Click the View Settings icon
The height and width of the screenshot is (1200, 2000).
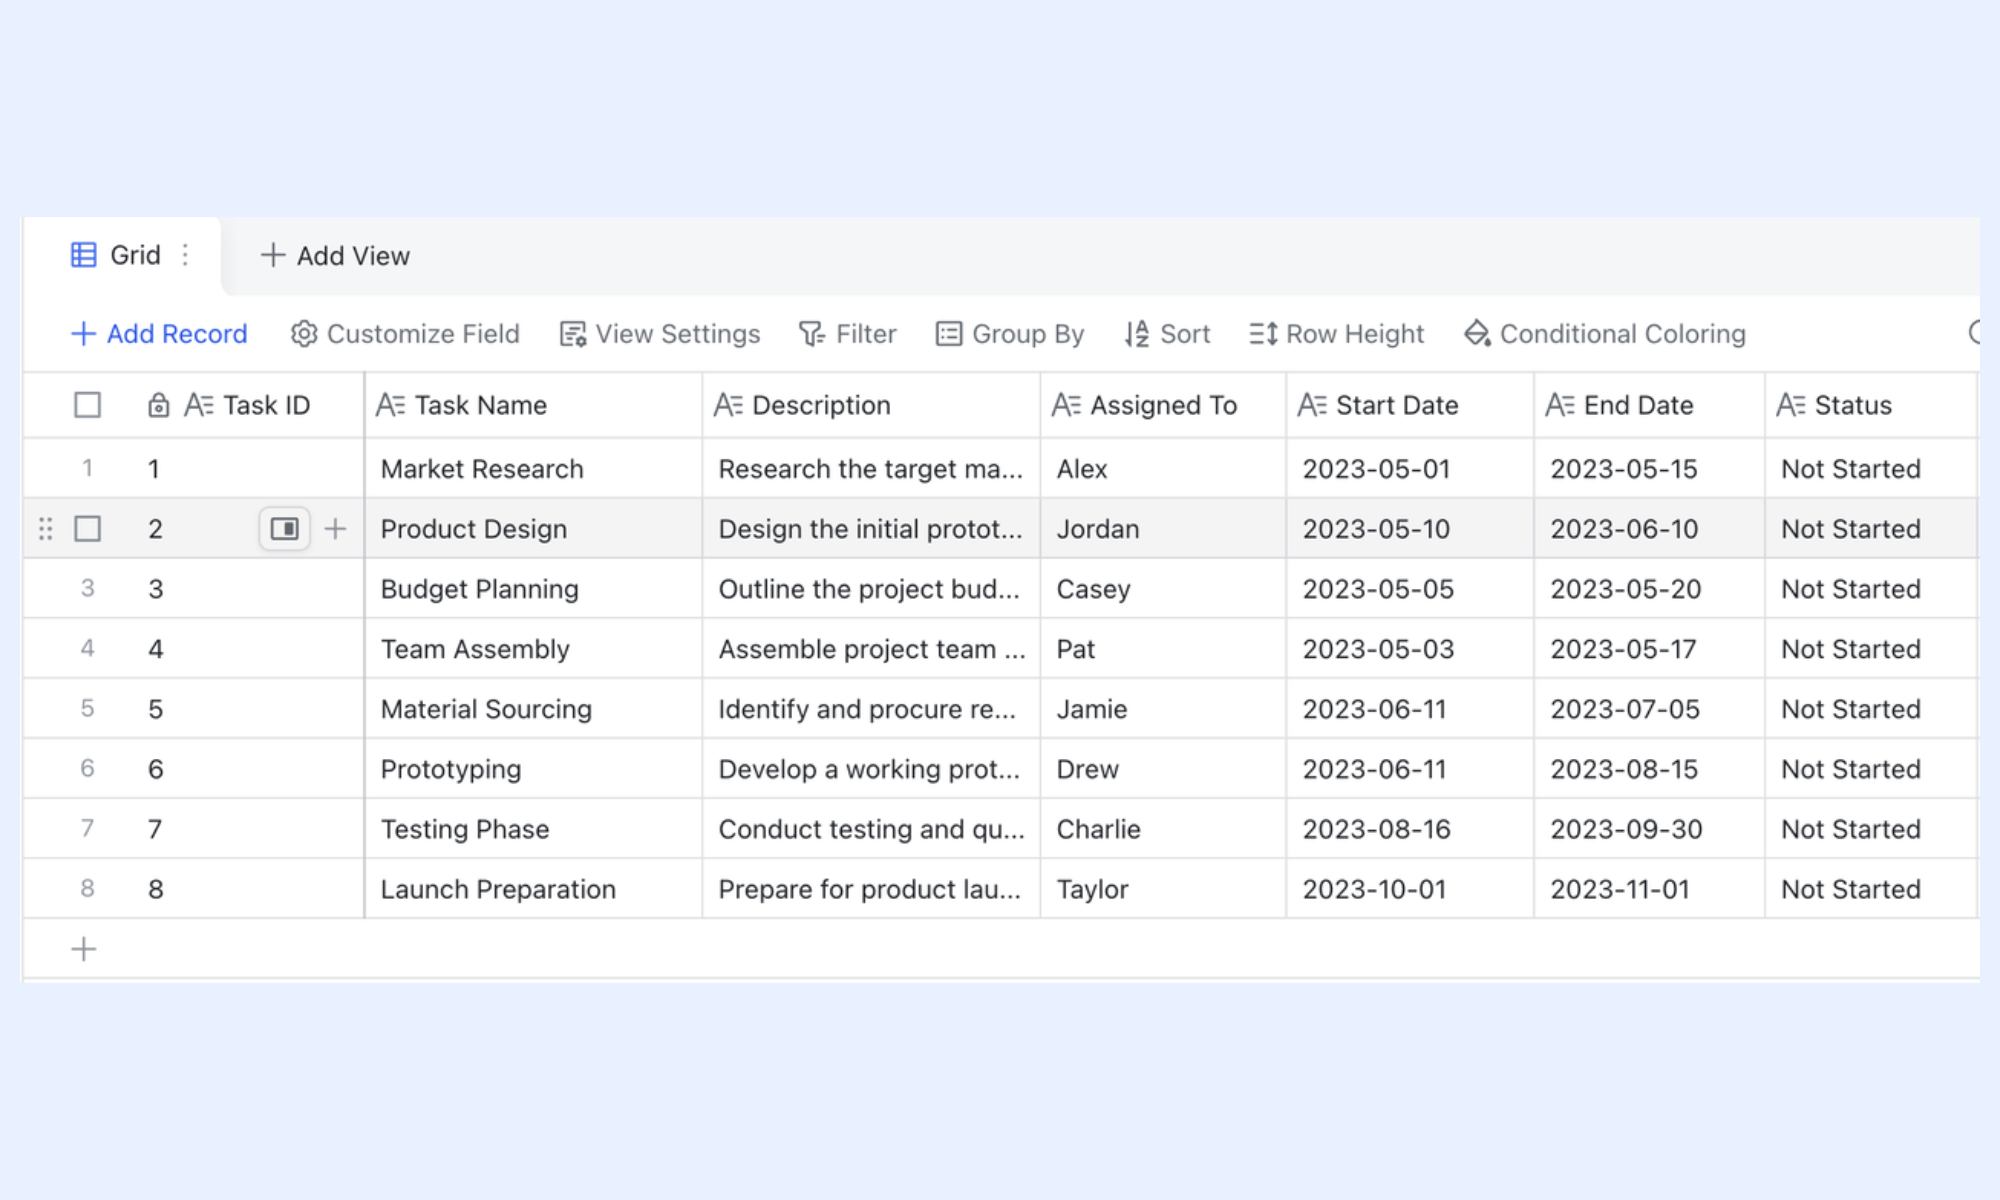click(573, 334)
